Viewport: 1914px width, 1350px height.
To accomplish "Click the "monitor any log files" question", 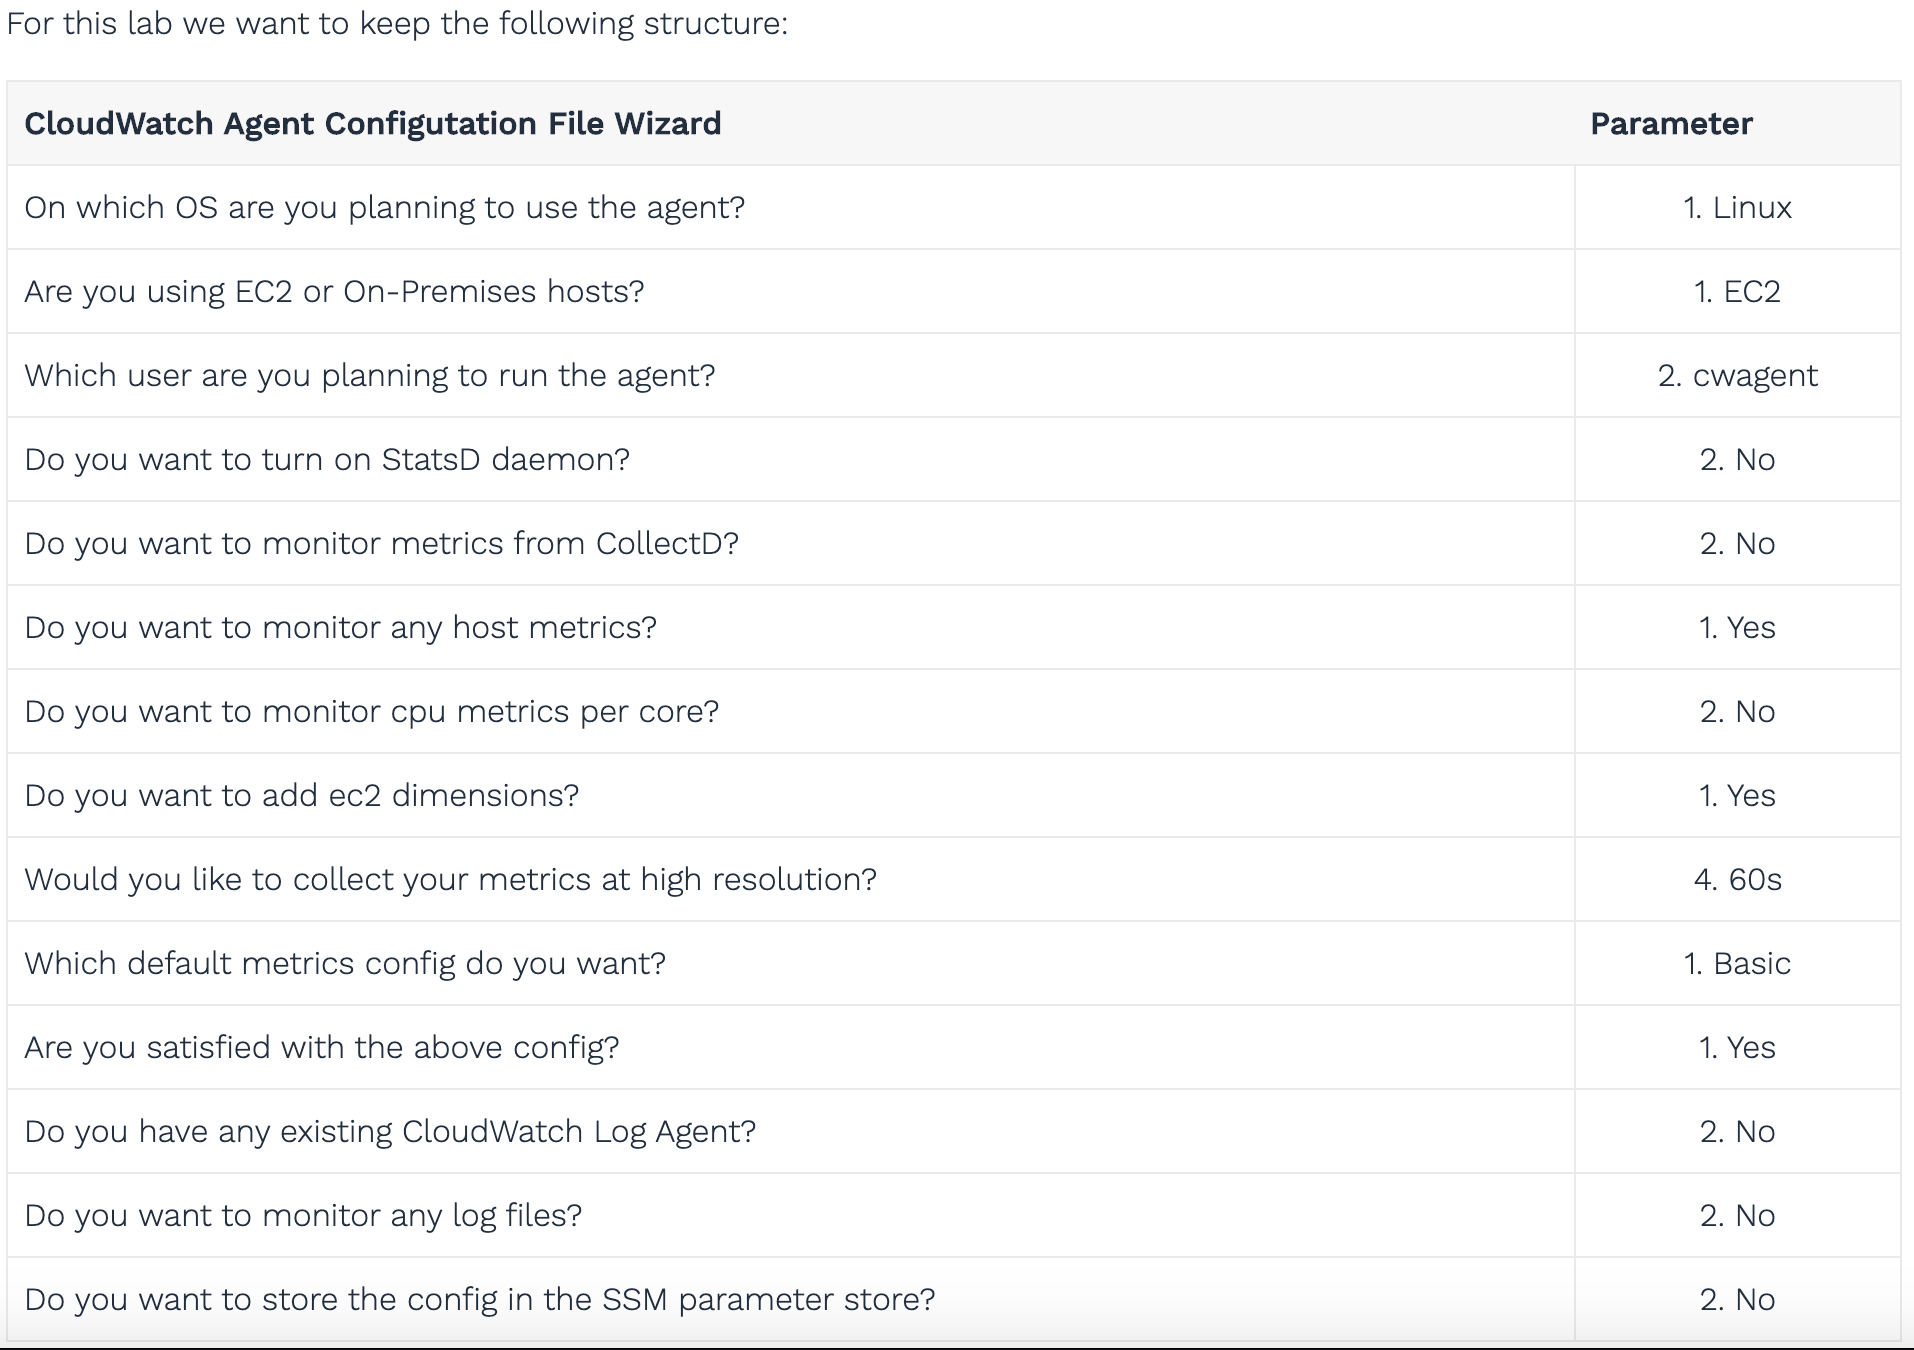I will click(303, 1216).
